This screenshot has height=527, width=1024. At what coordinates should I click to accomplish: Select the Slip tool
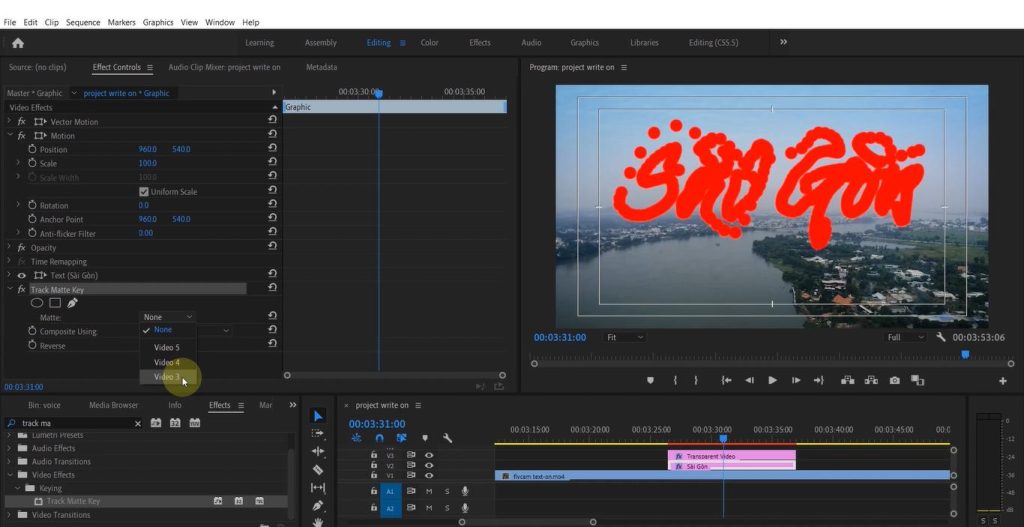point(318,487)
